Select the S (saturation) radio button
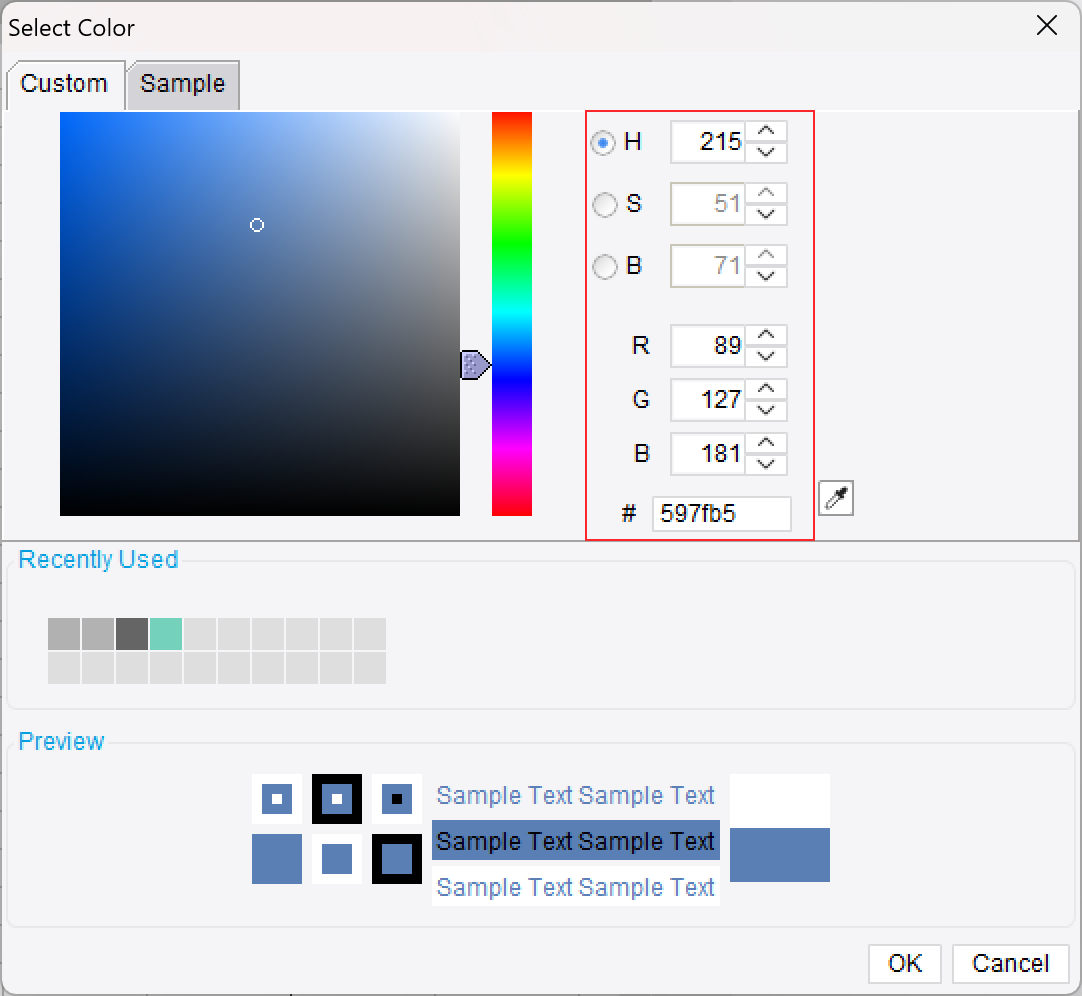 pos(604,204)
